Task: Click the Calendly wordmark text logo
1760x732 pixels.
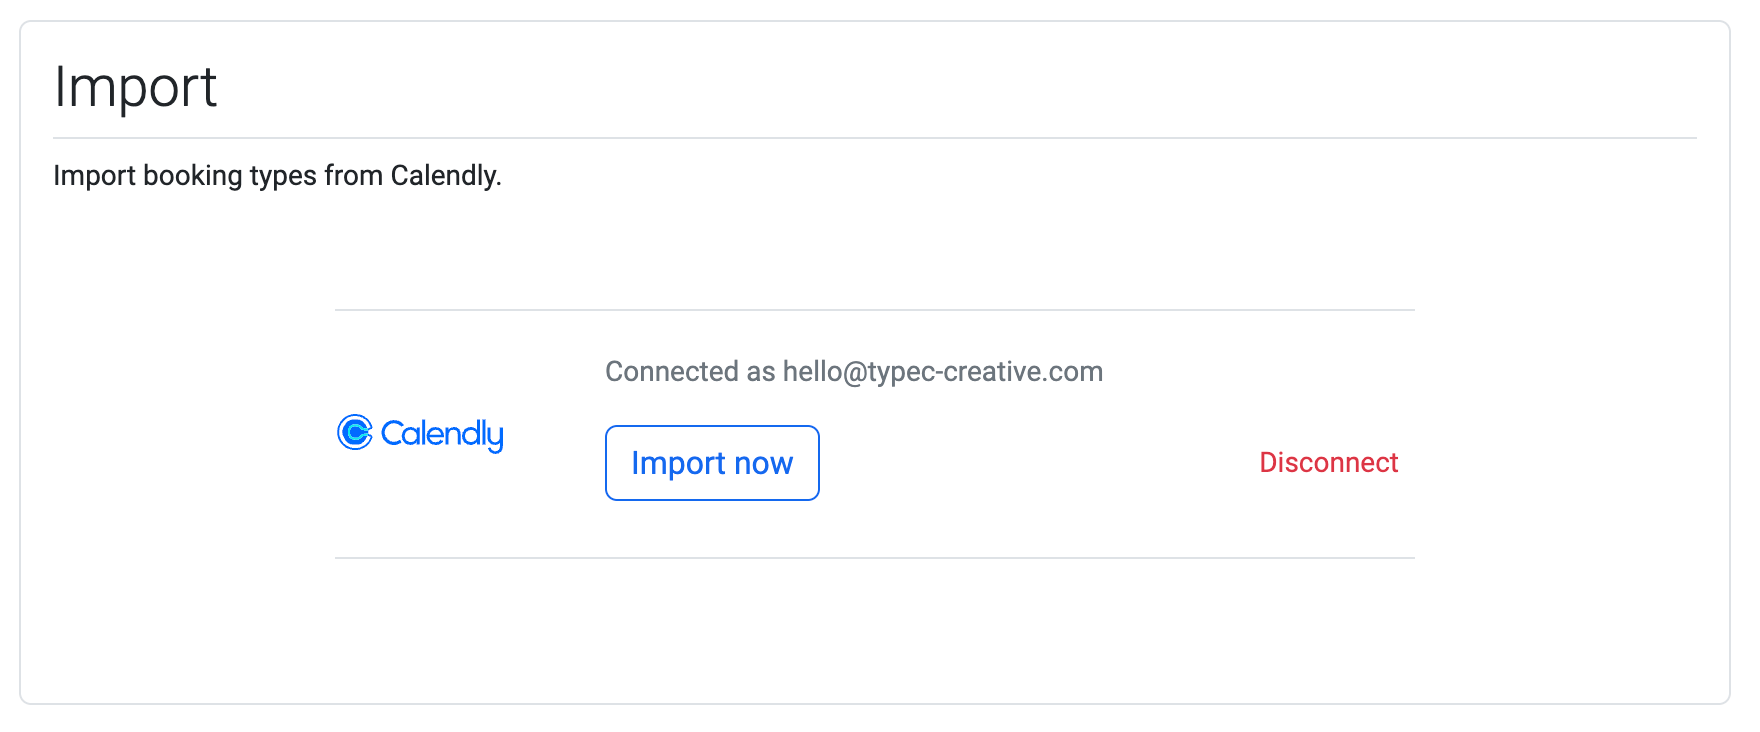Action: coord(442,434)
